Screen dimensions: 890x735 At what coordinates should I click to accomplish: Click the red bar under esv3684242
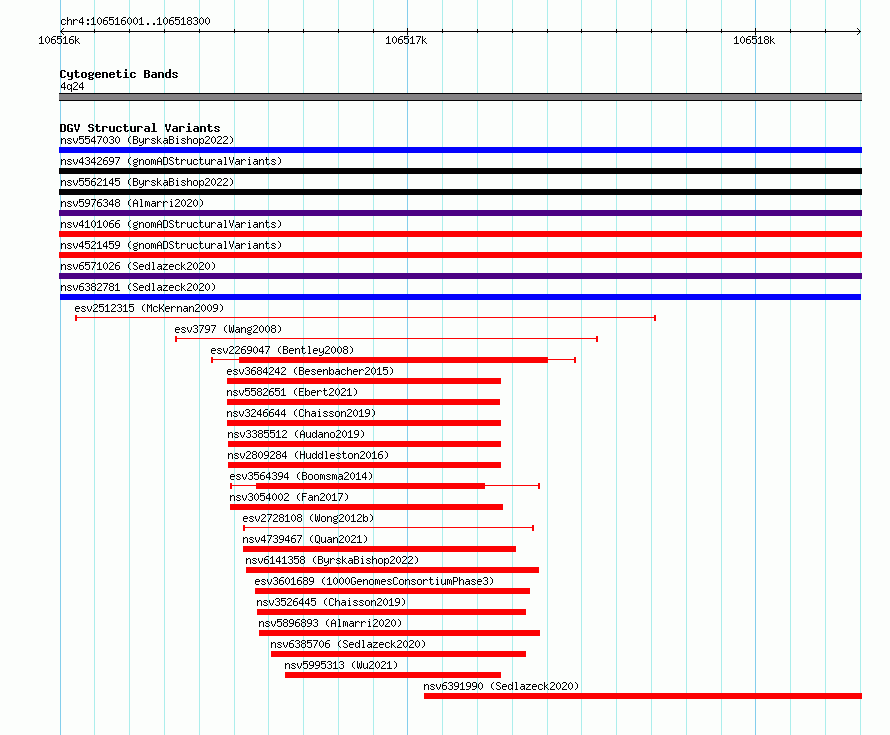click(x=364, y=381)
